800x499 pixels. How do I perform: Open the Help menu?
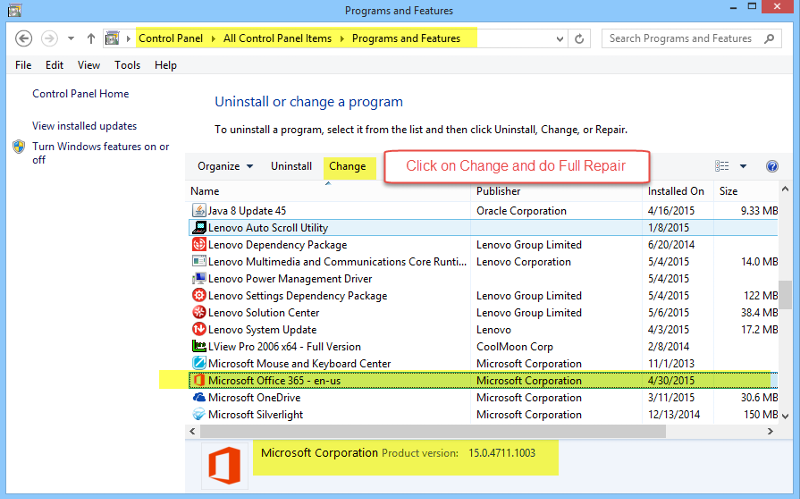[x=165, y=65]
